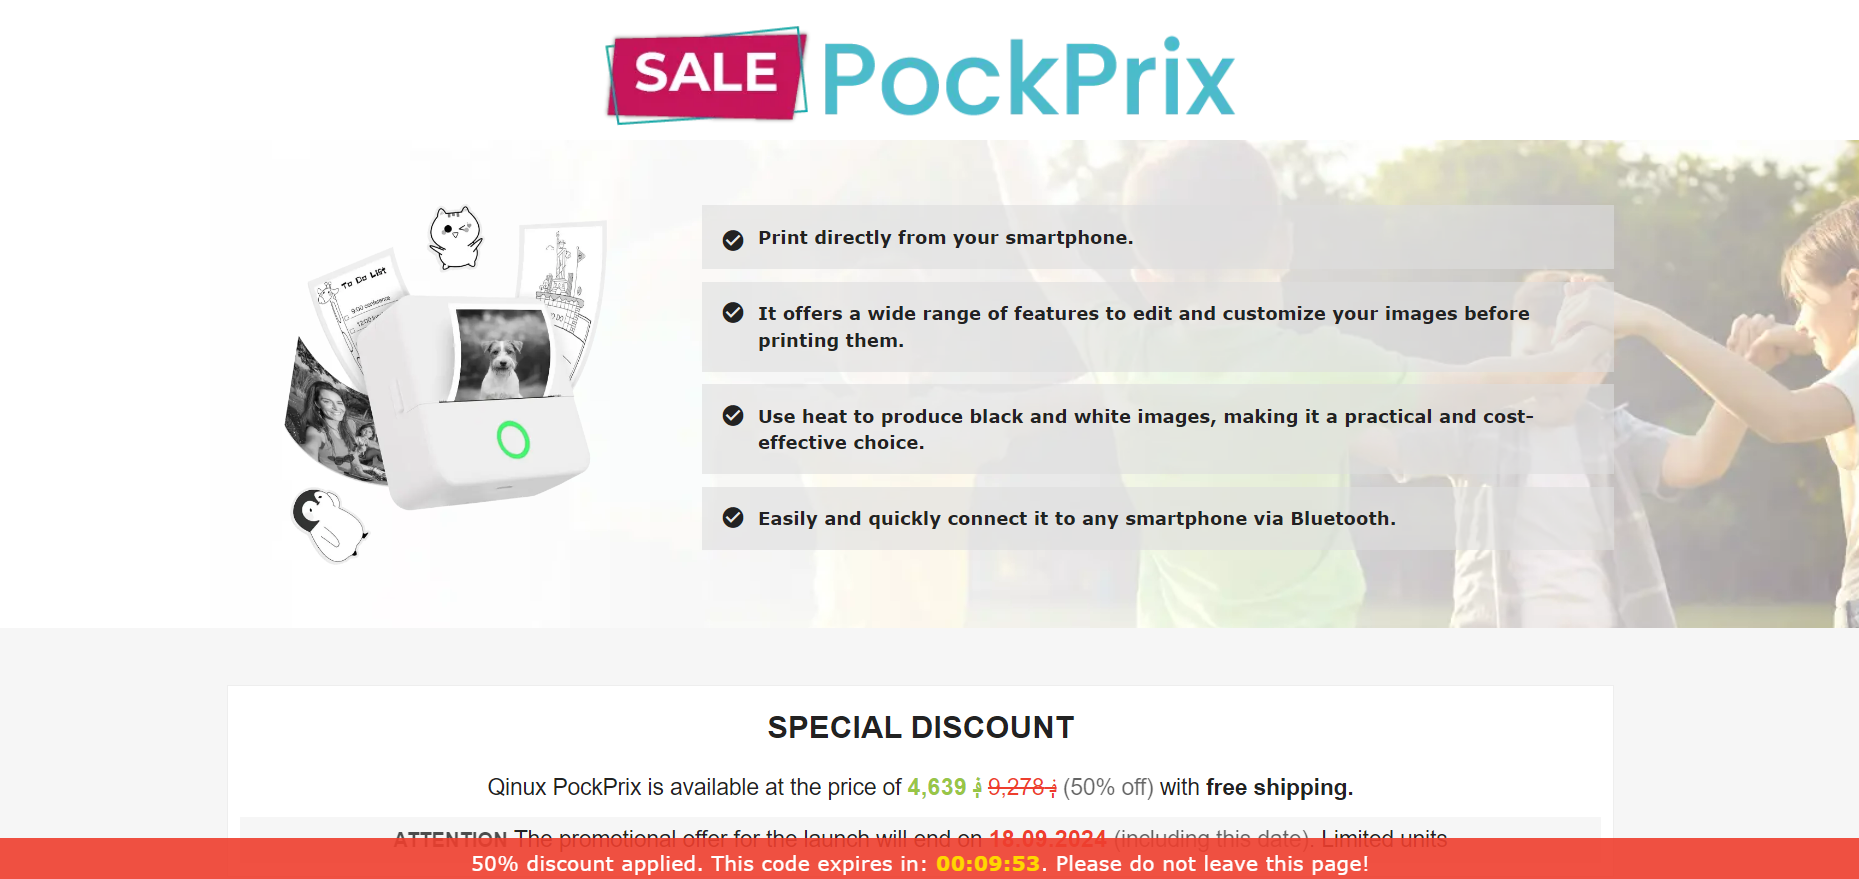
Task: Click the cat sticker illustration
Action: (x=455, y=238)
